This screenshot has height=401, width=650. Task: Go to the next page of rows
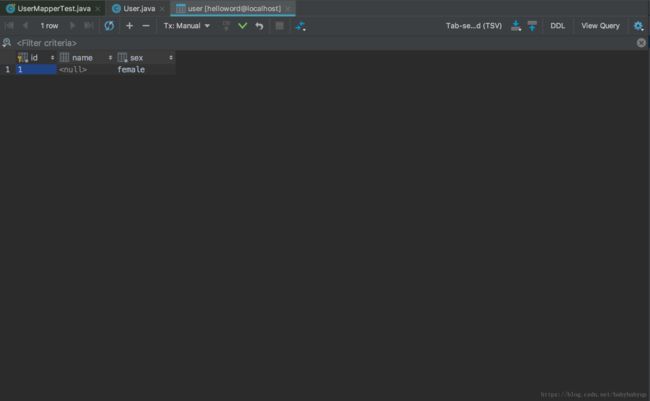73,26
